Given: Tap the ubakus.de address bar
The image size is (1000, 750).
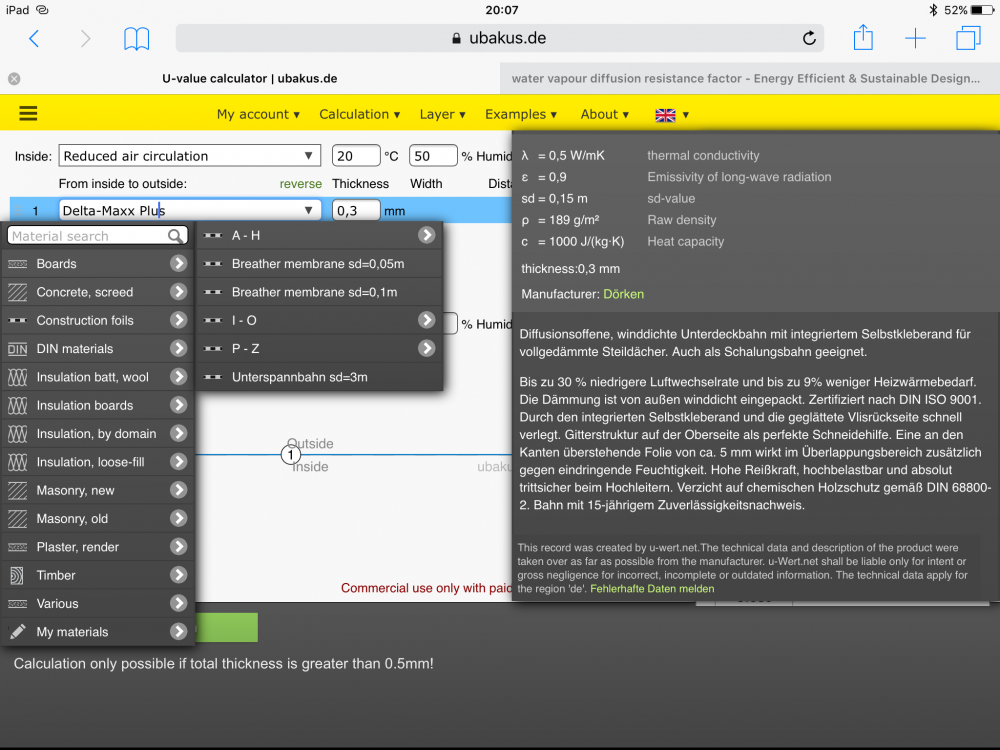Looking at the screenshot, I should (x=499, y=38).
